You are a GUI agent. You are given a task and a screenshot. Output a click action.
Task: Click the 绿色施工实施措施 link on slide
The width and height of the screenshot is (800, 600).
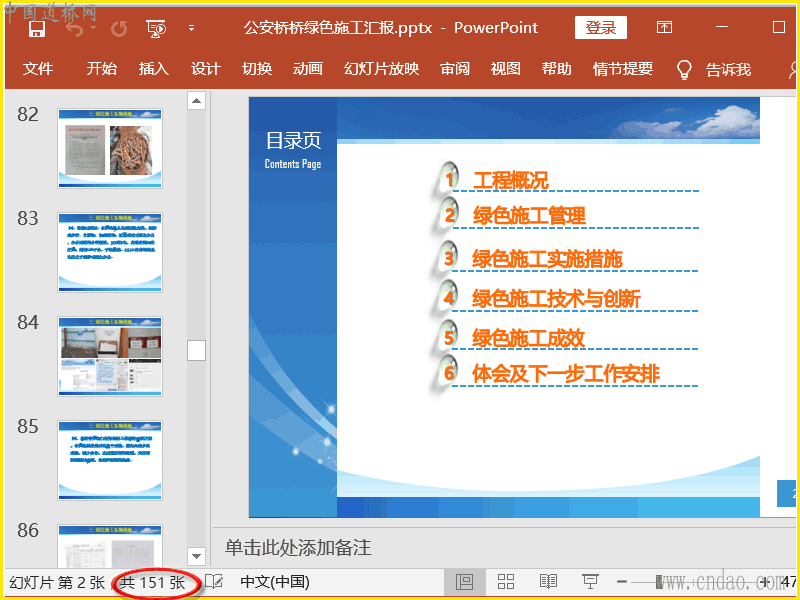click(x=547, y=259)
